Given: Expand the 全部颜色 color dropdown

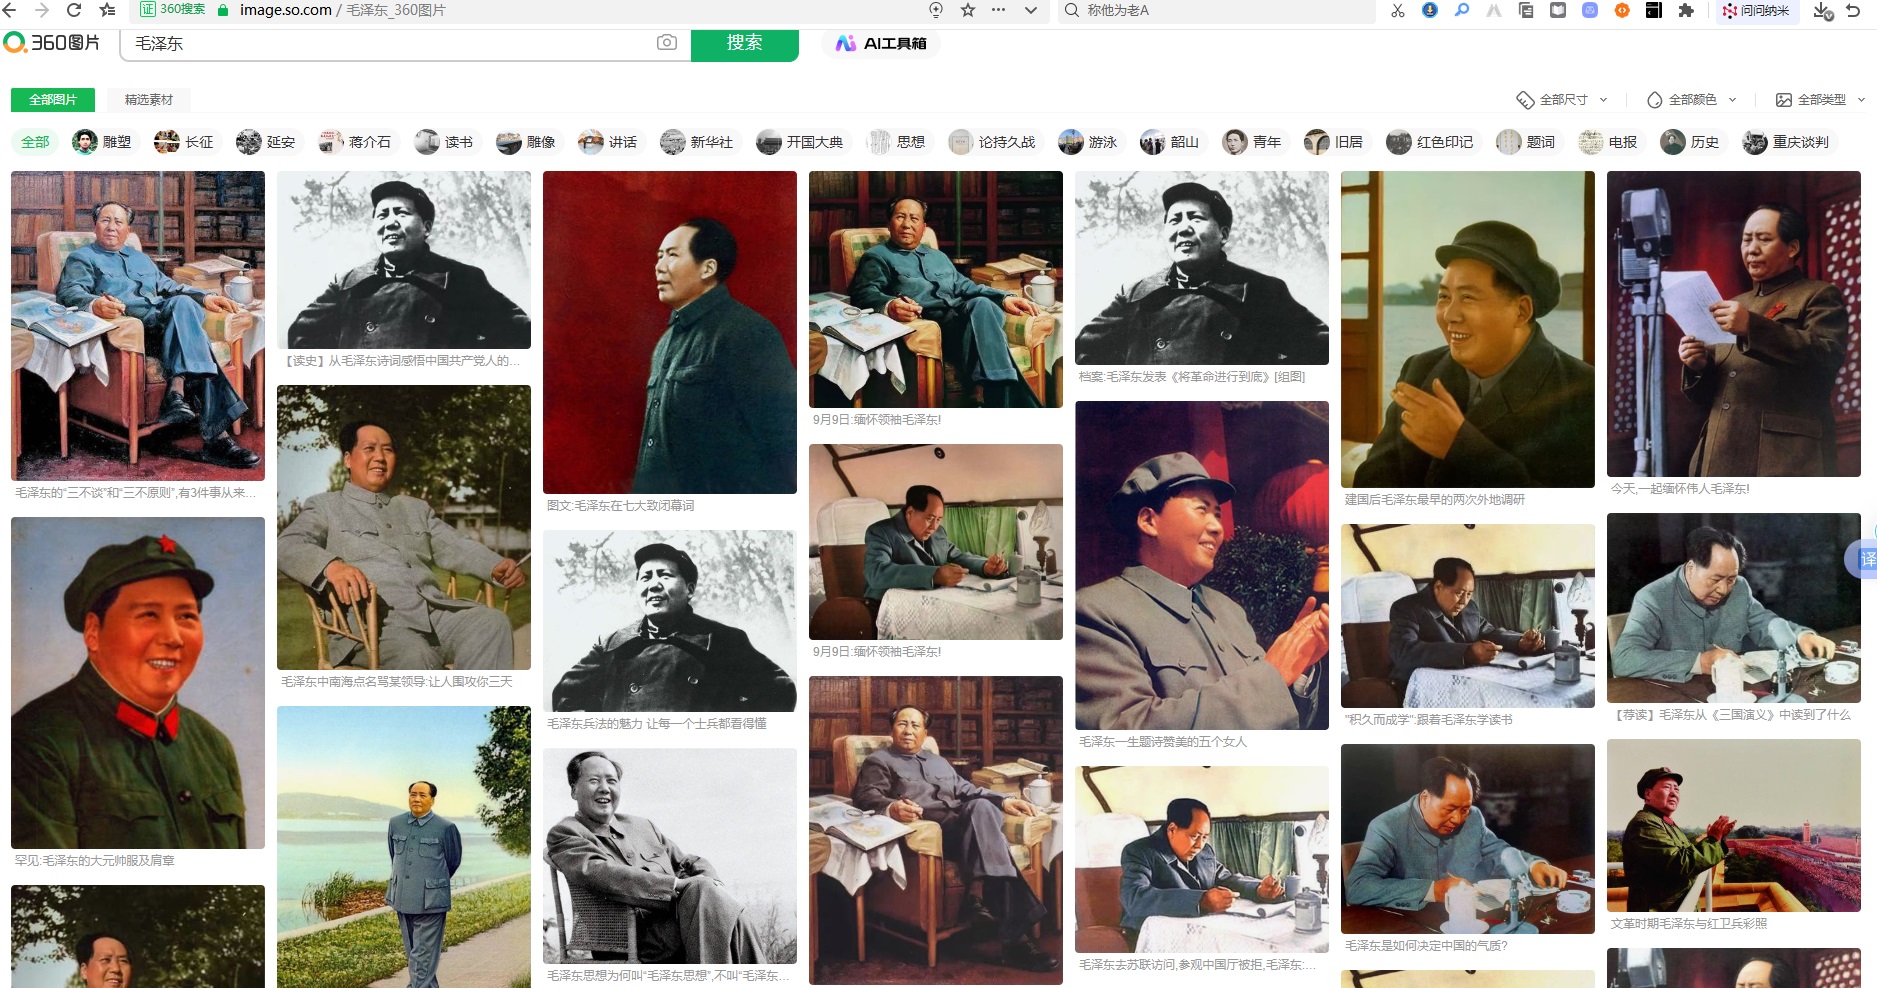Looking at the screenshot, I should [1692, 100].
